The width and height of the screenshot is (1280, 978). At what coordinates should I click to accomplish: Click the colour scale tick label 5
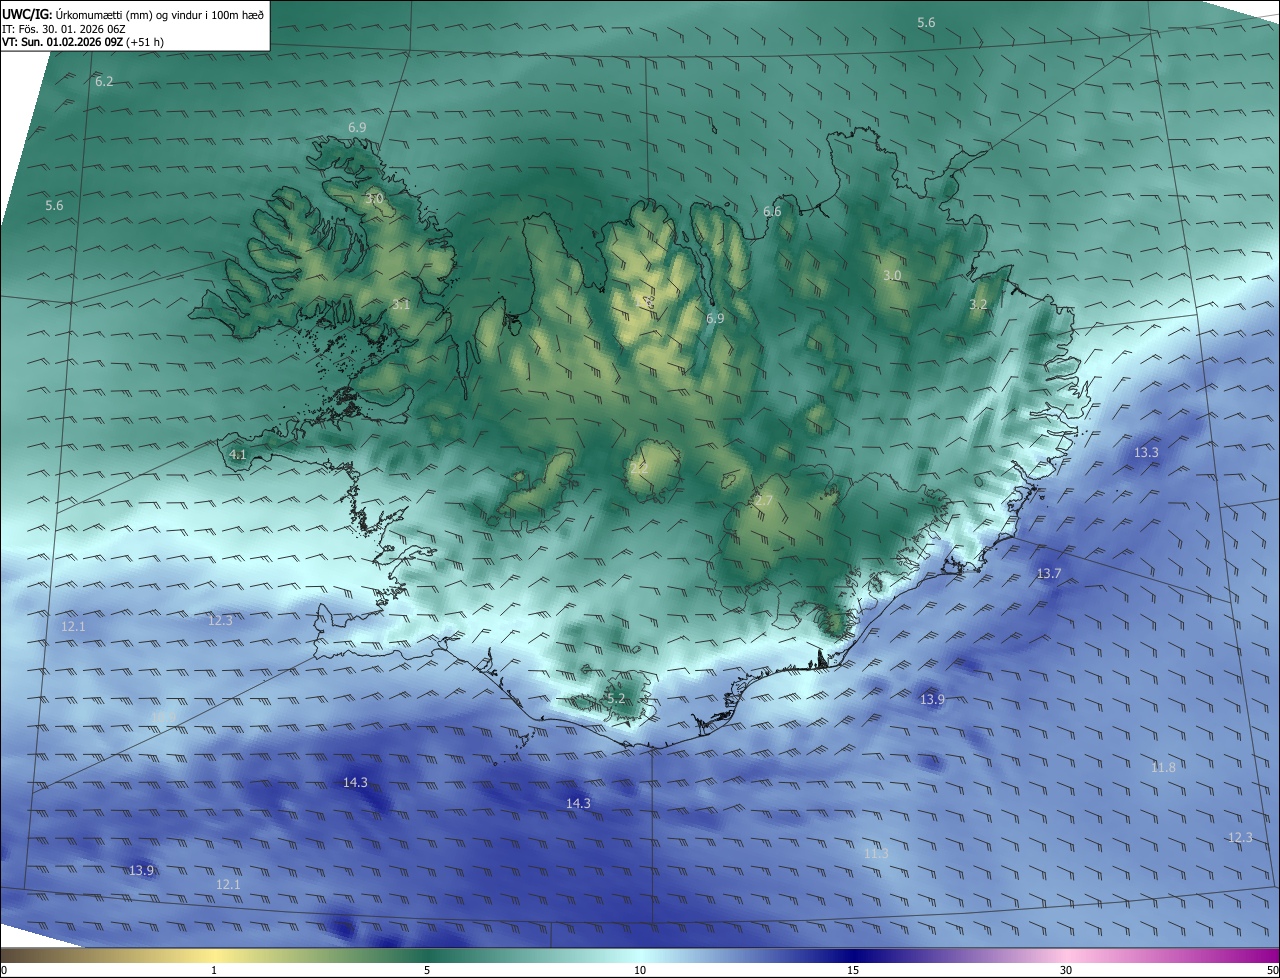click(x=427, y=970)
